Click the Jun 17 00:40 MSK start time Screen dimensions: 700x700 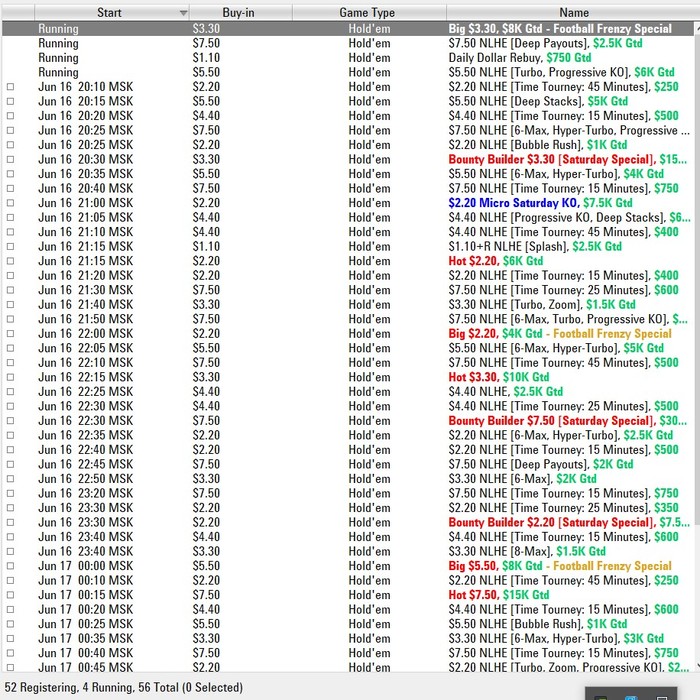point(86,653)
